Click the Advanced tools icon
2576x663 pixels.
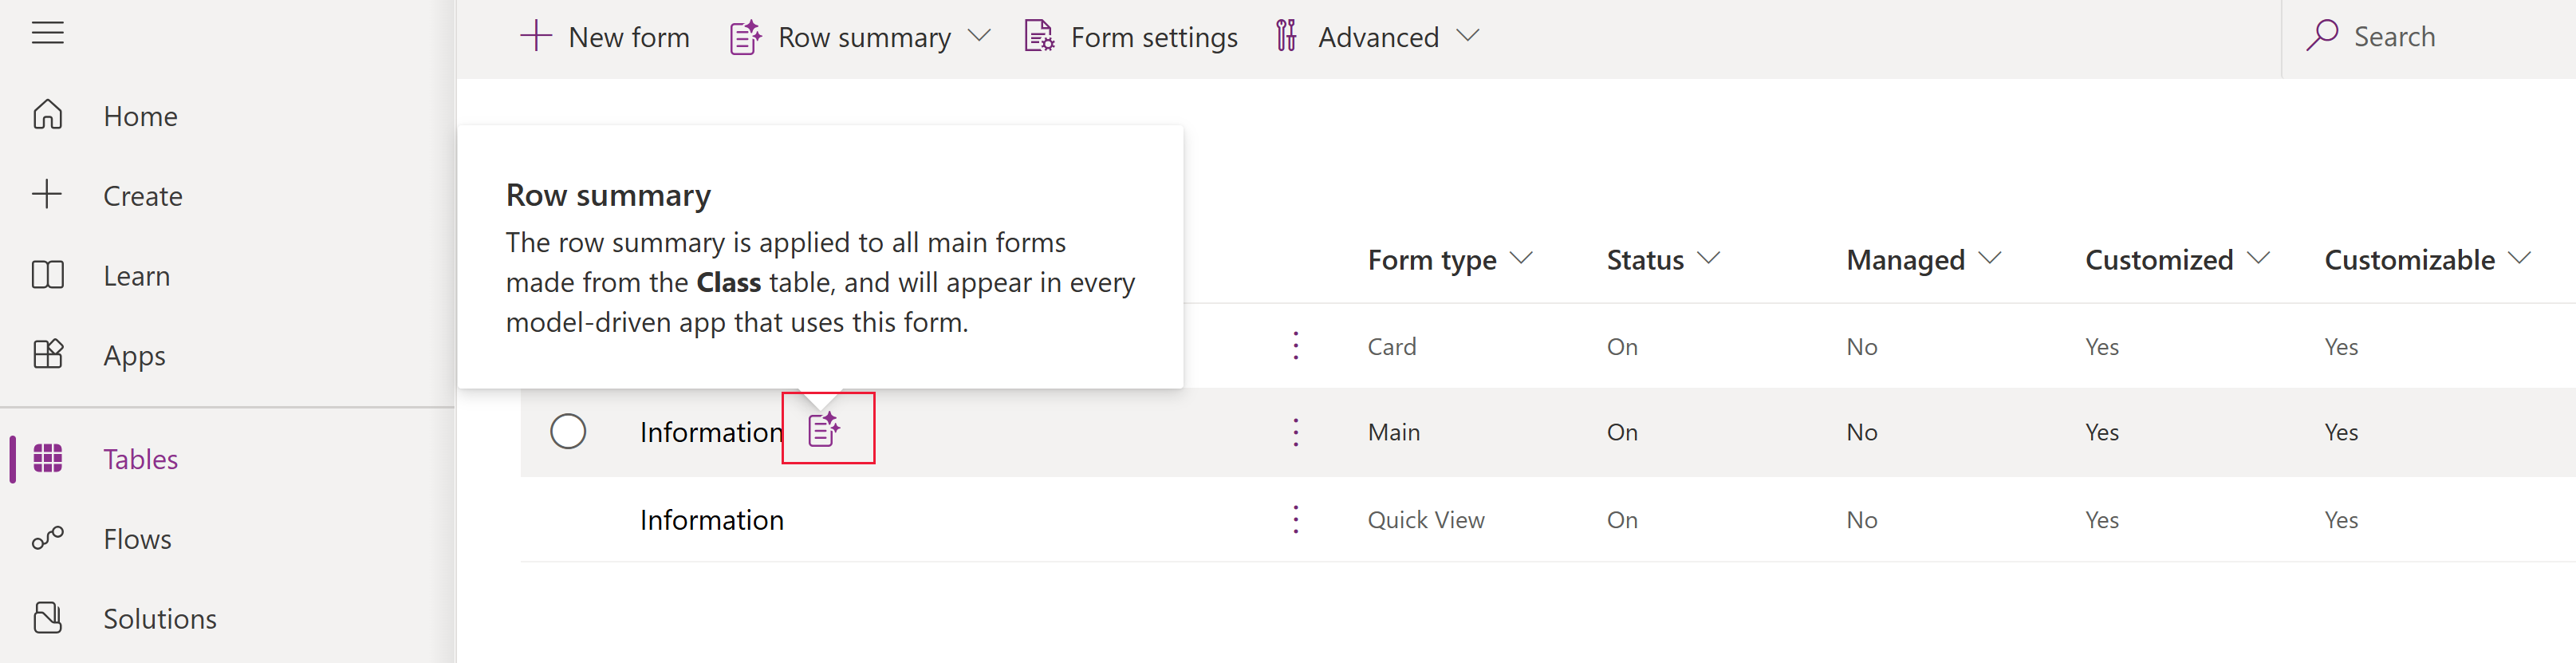[x=1286, y=36]
